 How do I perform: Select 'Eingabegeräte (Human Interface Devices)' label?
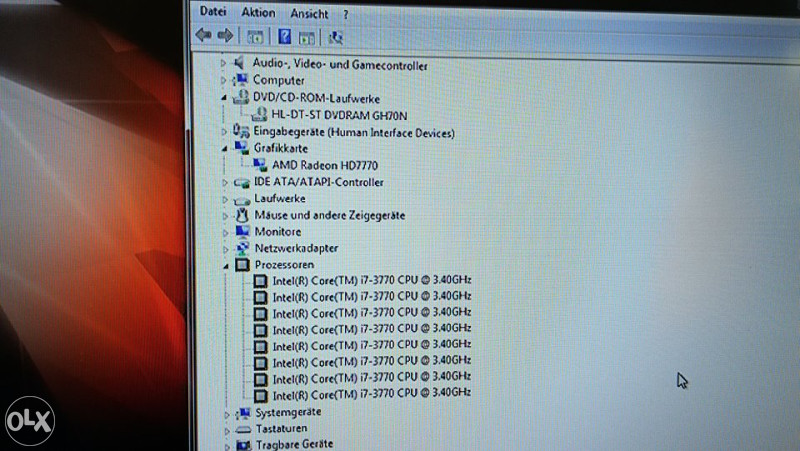click(x=354, y=132)
